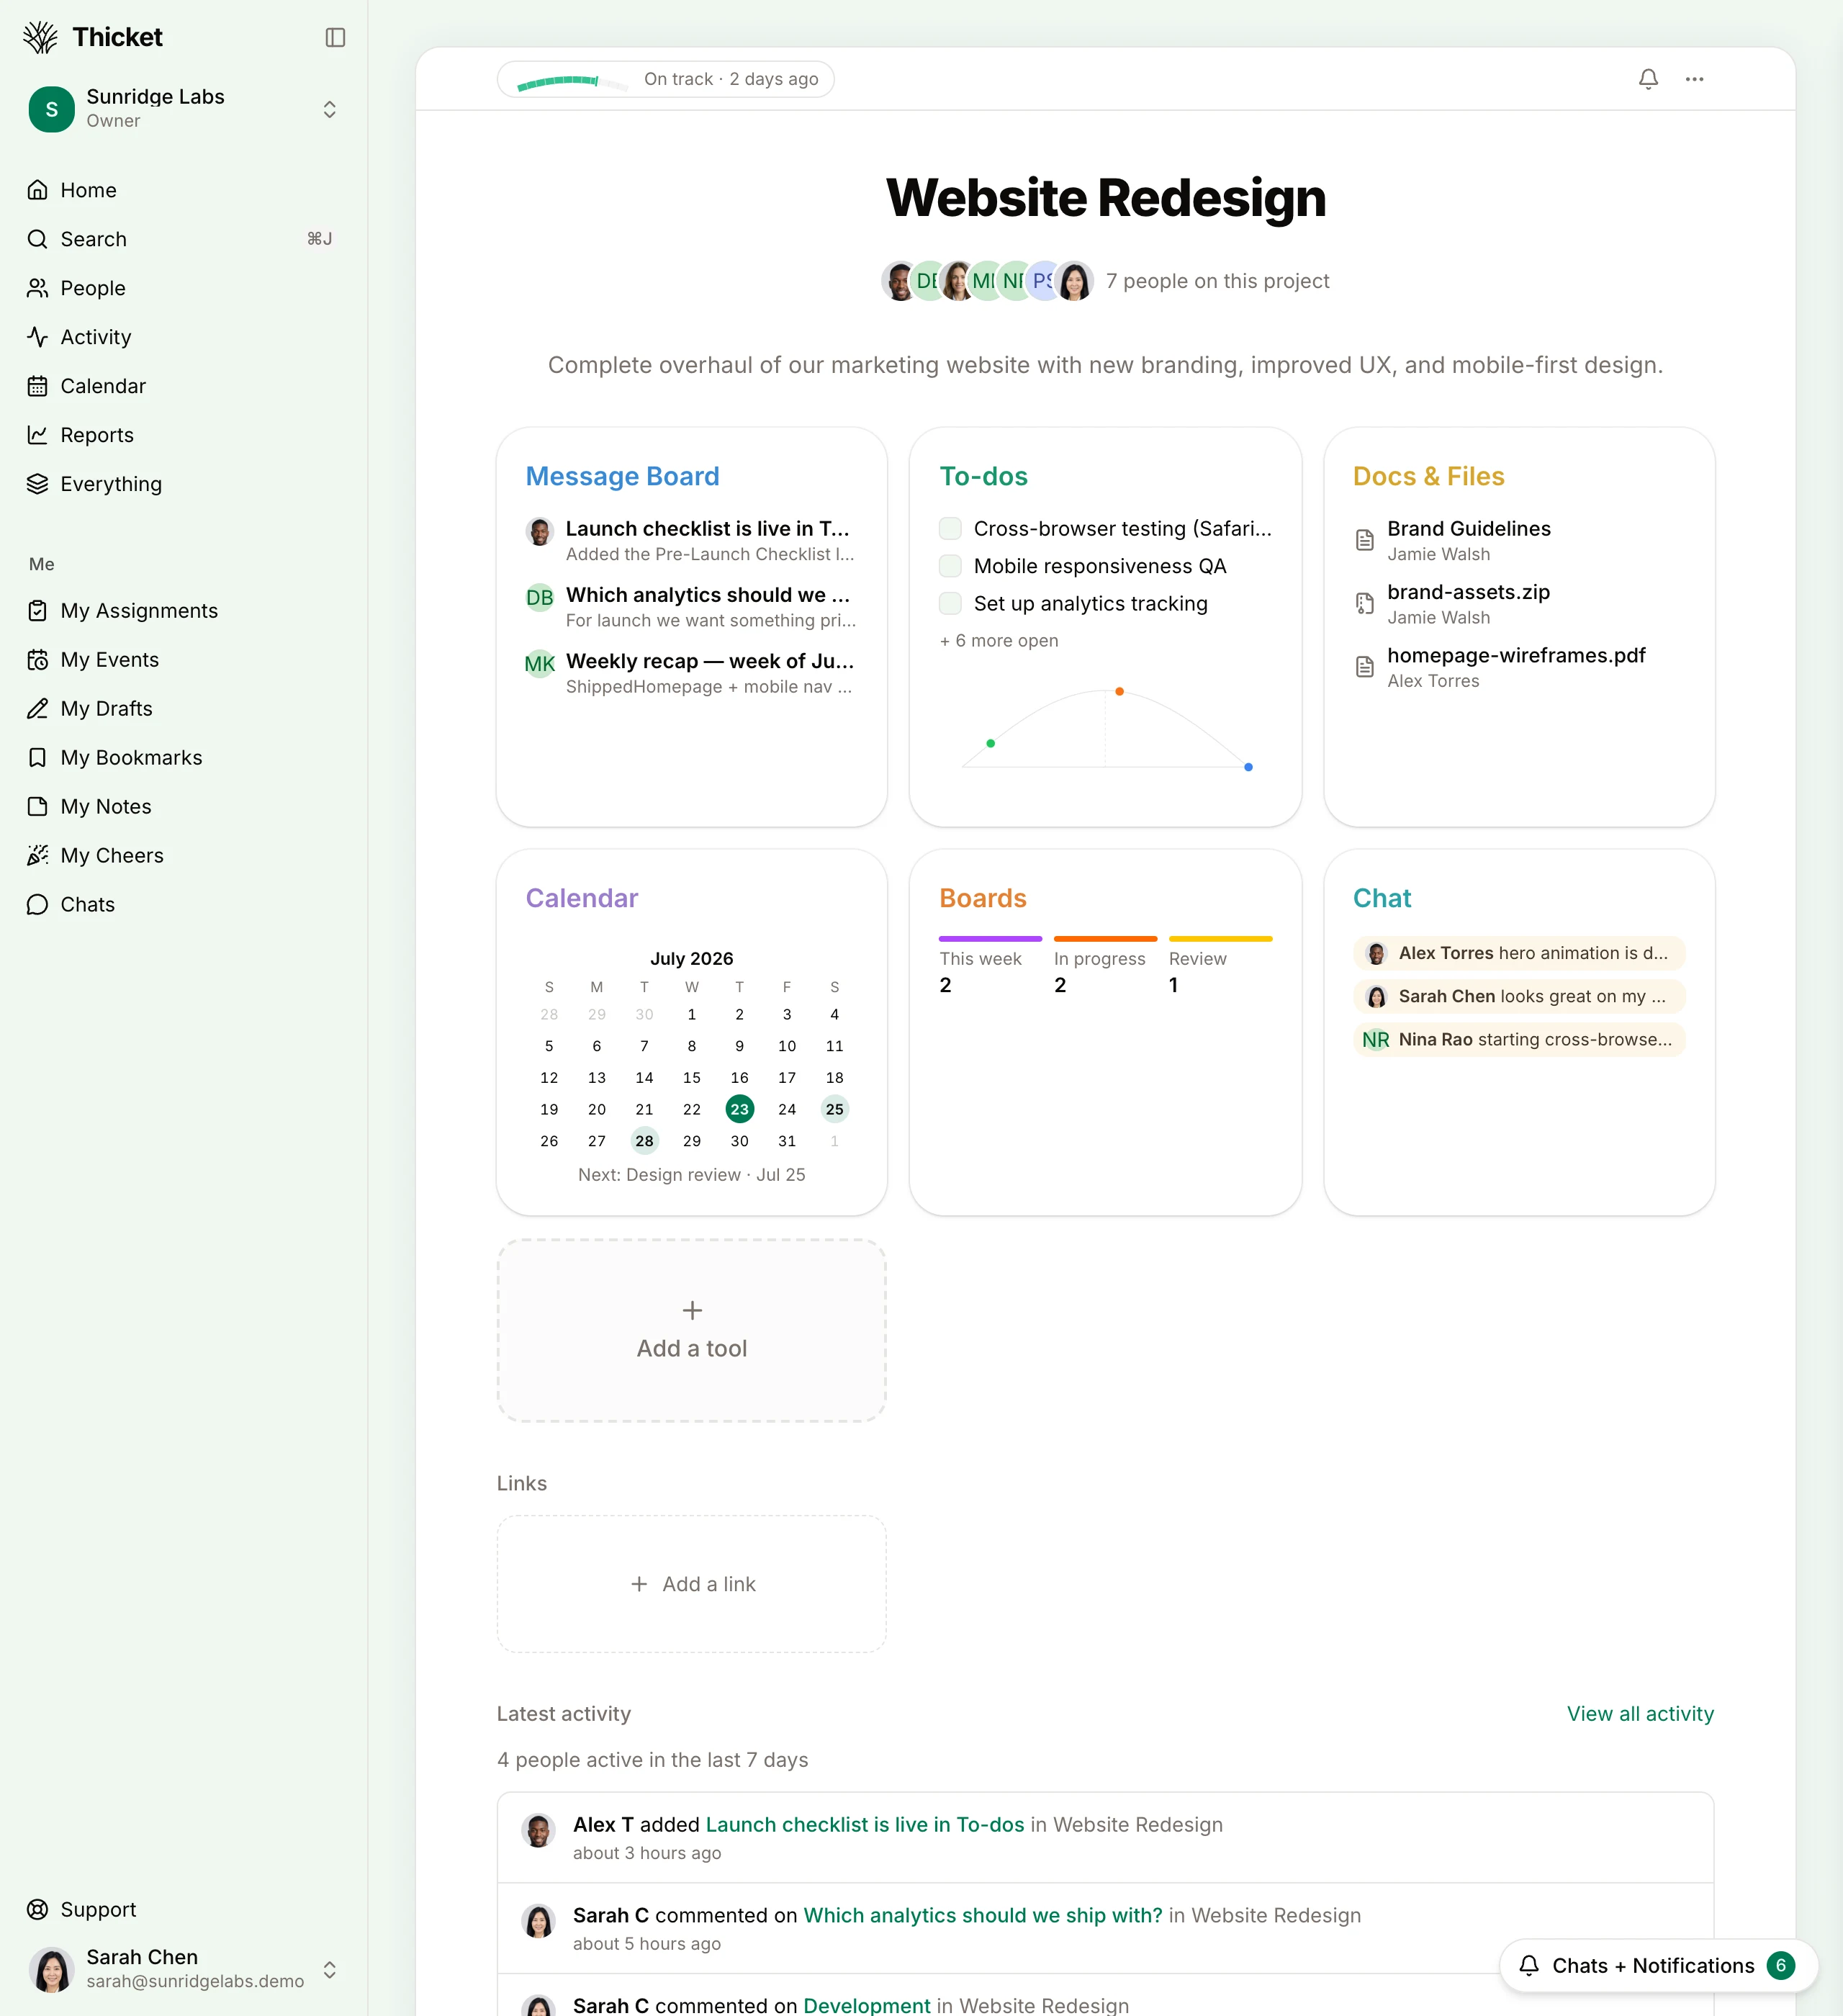Viewport: 1843px width, 2016px height.
Task: Click the purple This week board bar
Action: coord(990,939)
